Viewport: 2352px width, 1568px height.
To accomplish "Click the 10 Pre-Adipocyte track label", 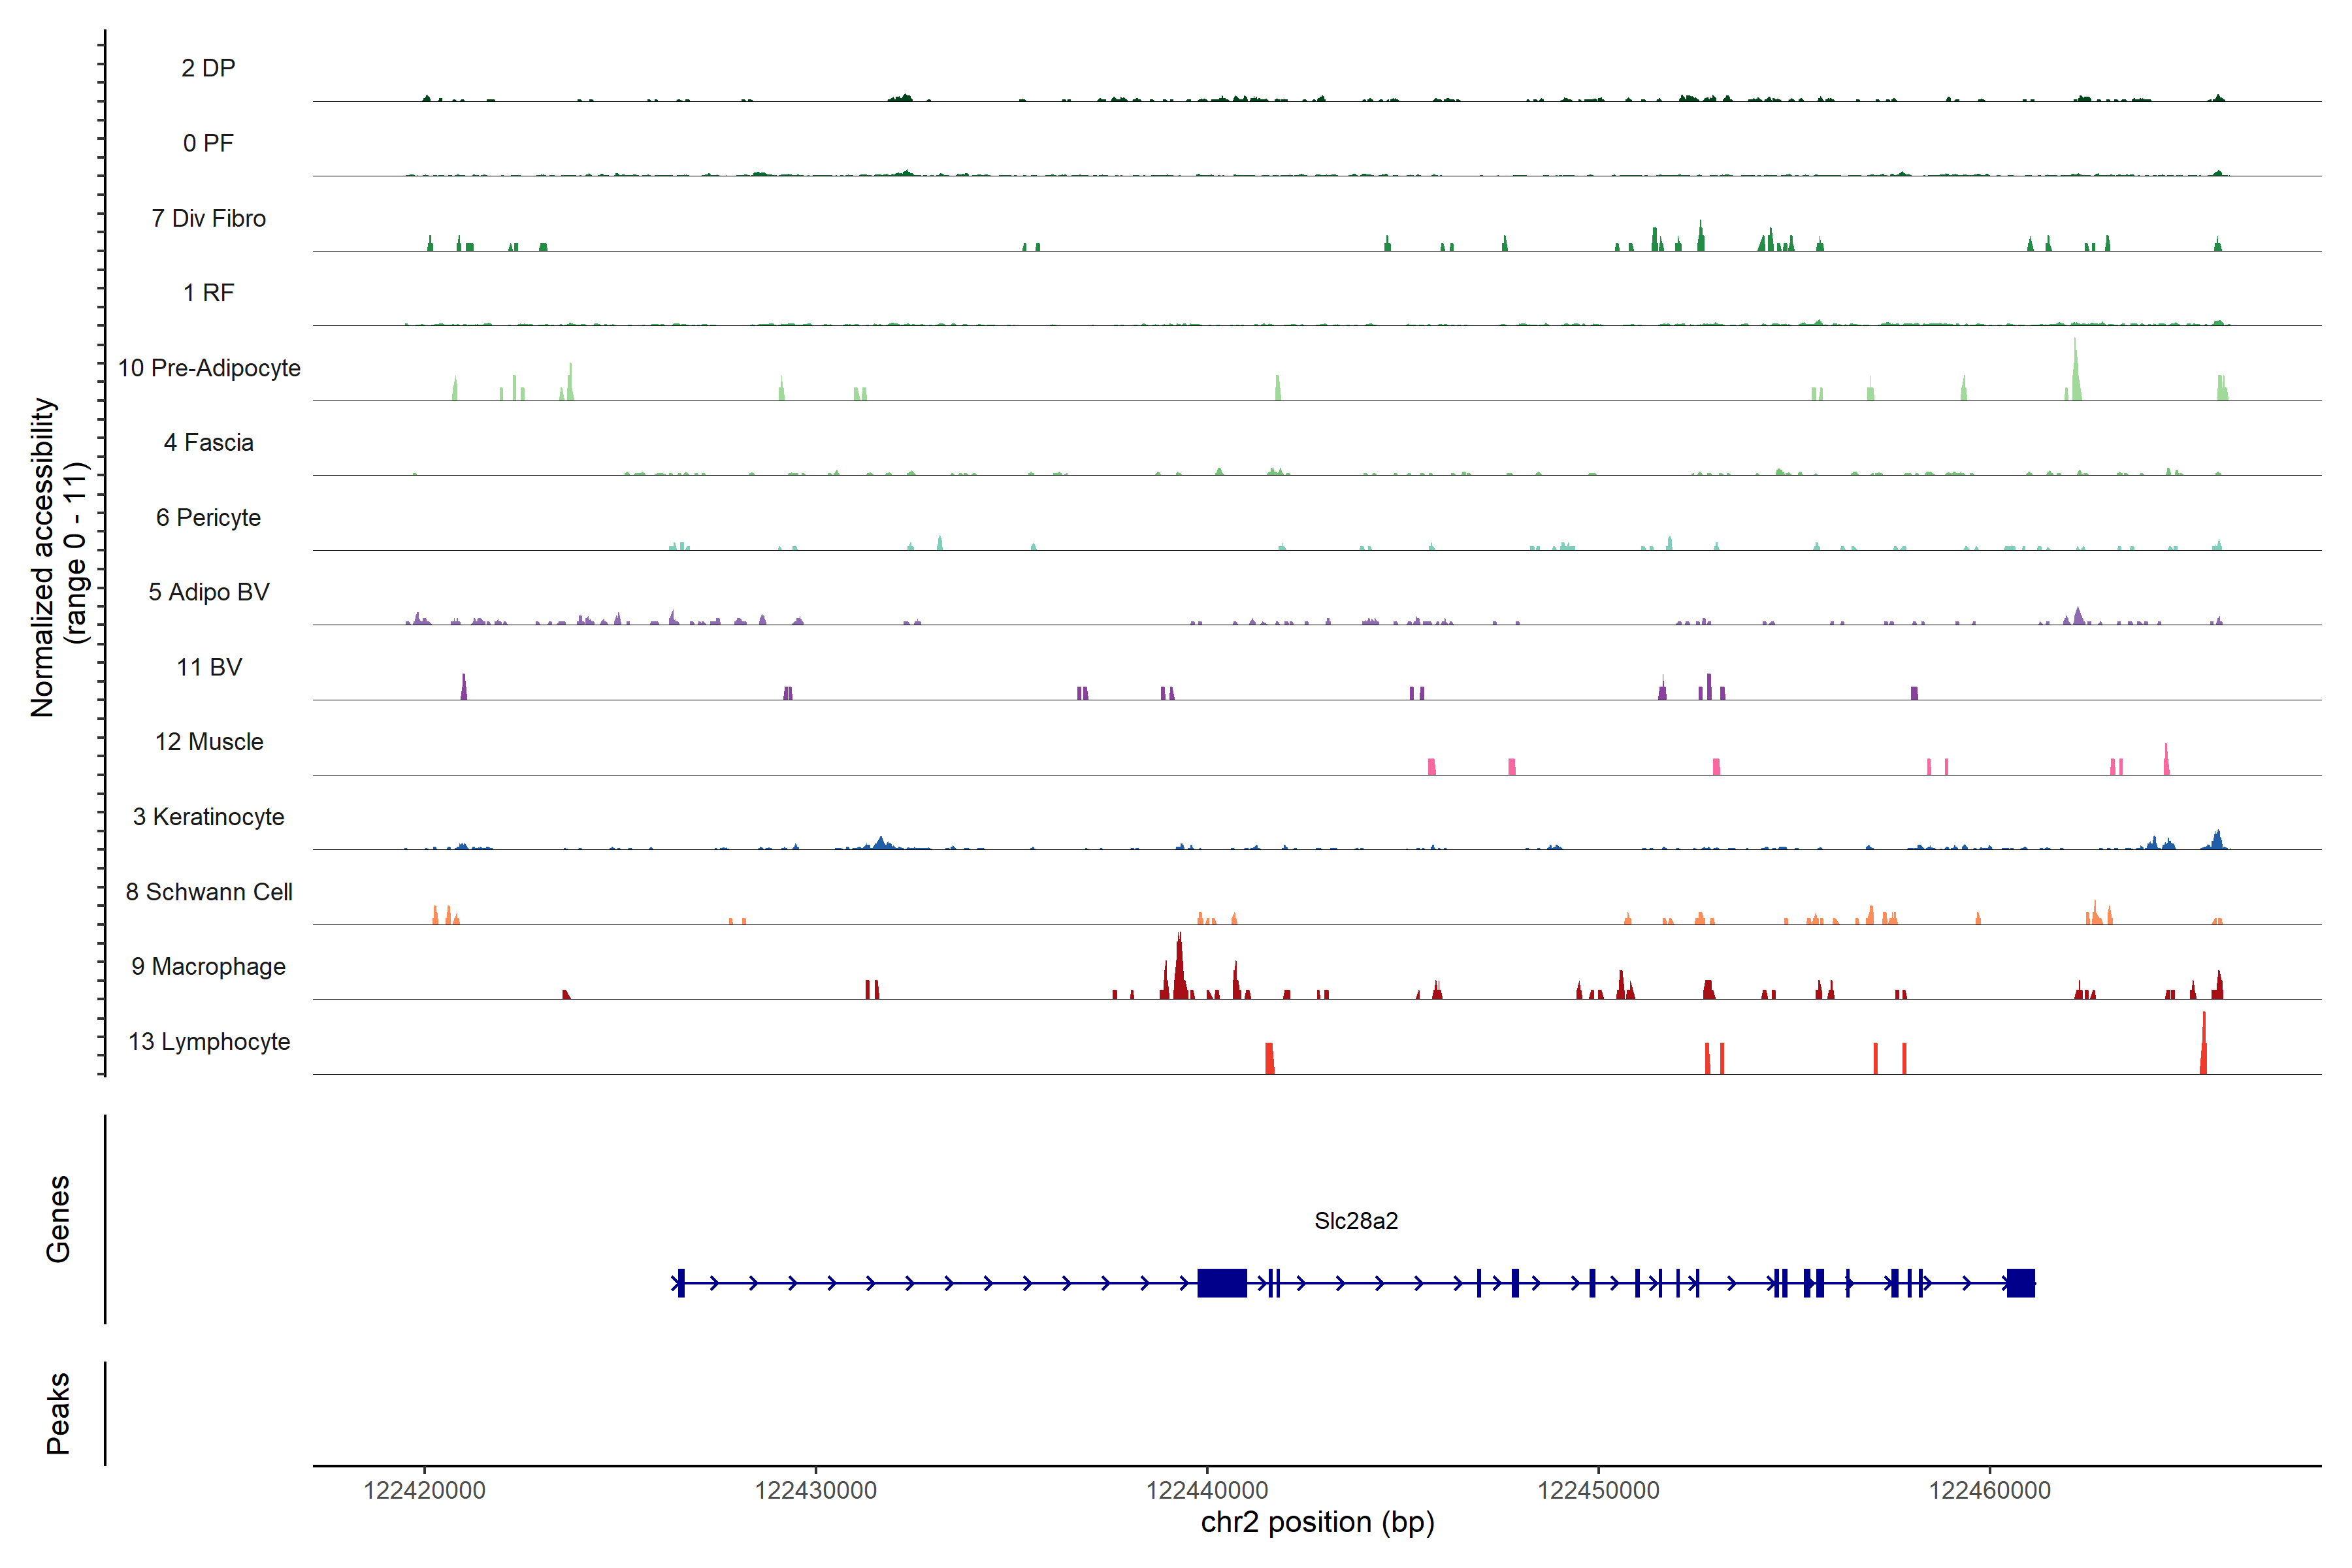I will coord(209,368).
